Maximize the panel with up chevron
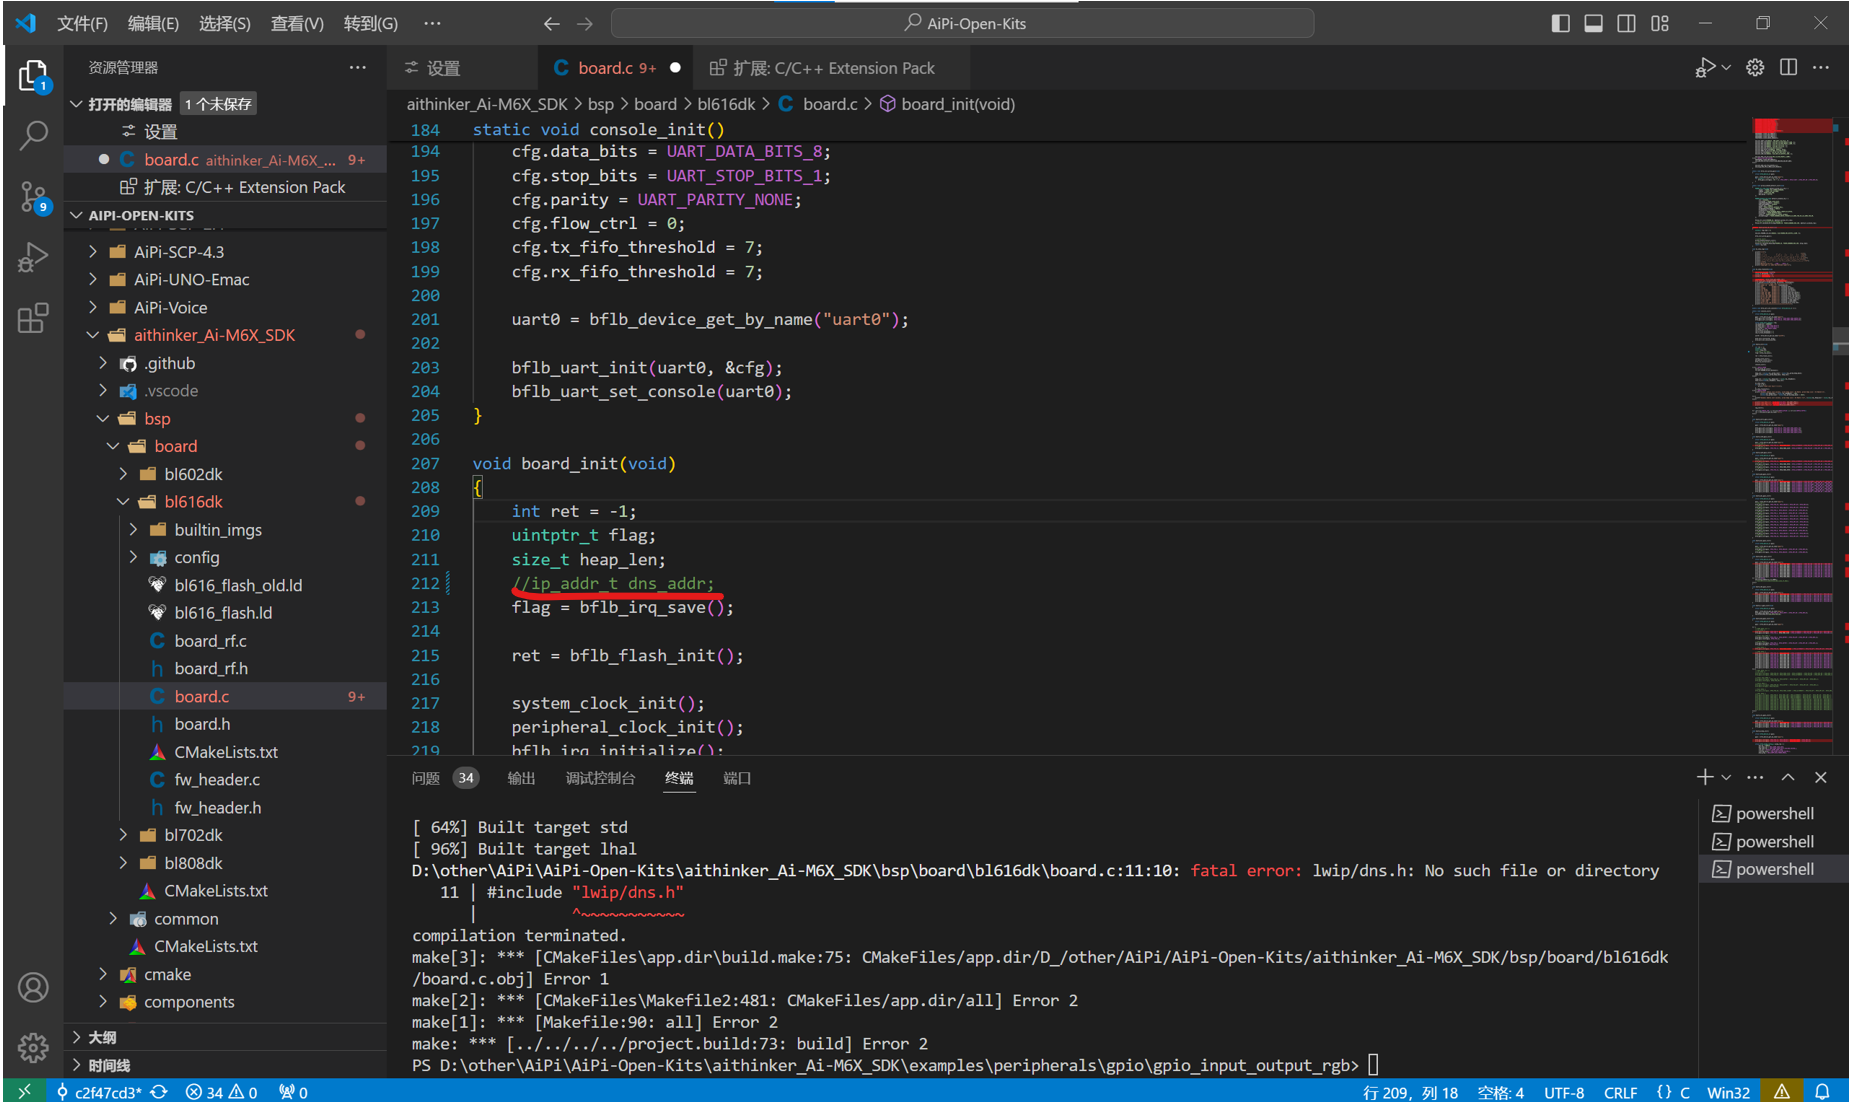Viewport: 1855px width, 1102px height. click(x=1788, y=777)
